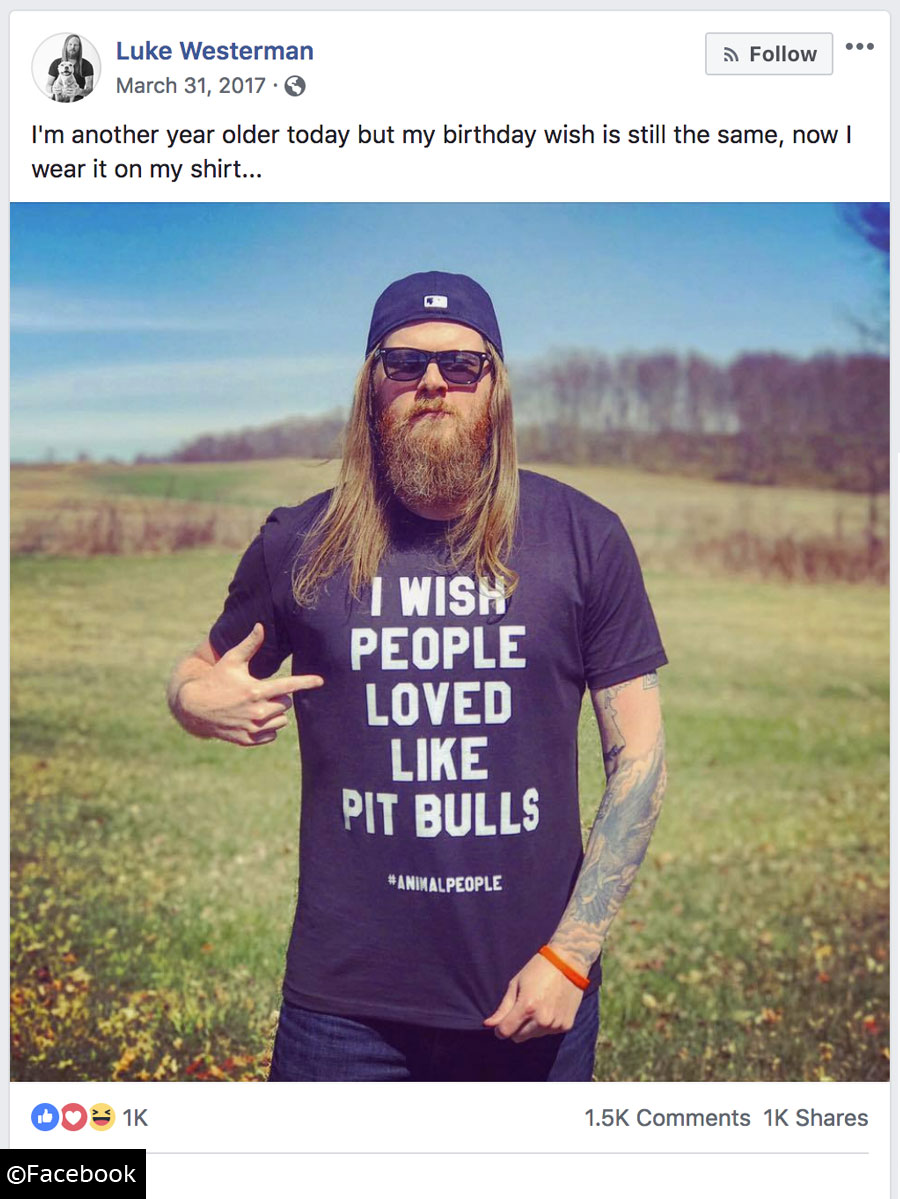The width and height of the screenshot is (900, 1199).
Task: Open the 1.5K Comments link
Action: pos(667,1118)
